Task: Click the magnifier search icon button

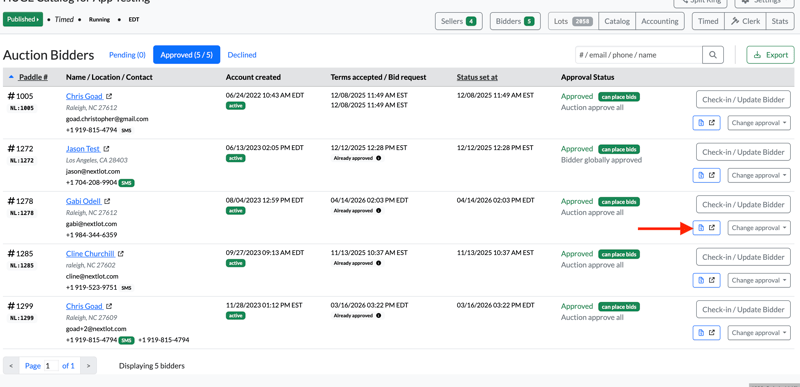Action: [x=713, y=55]
